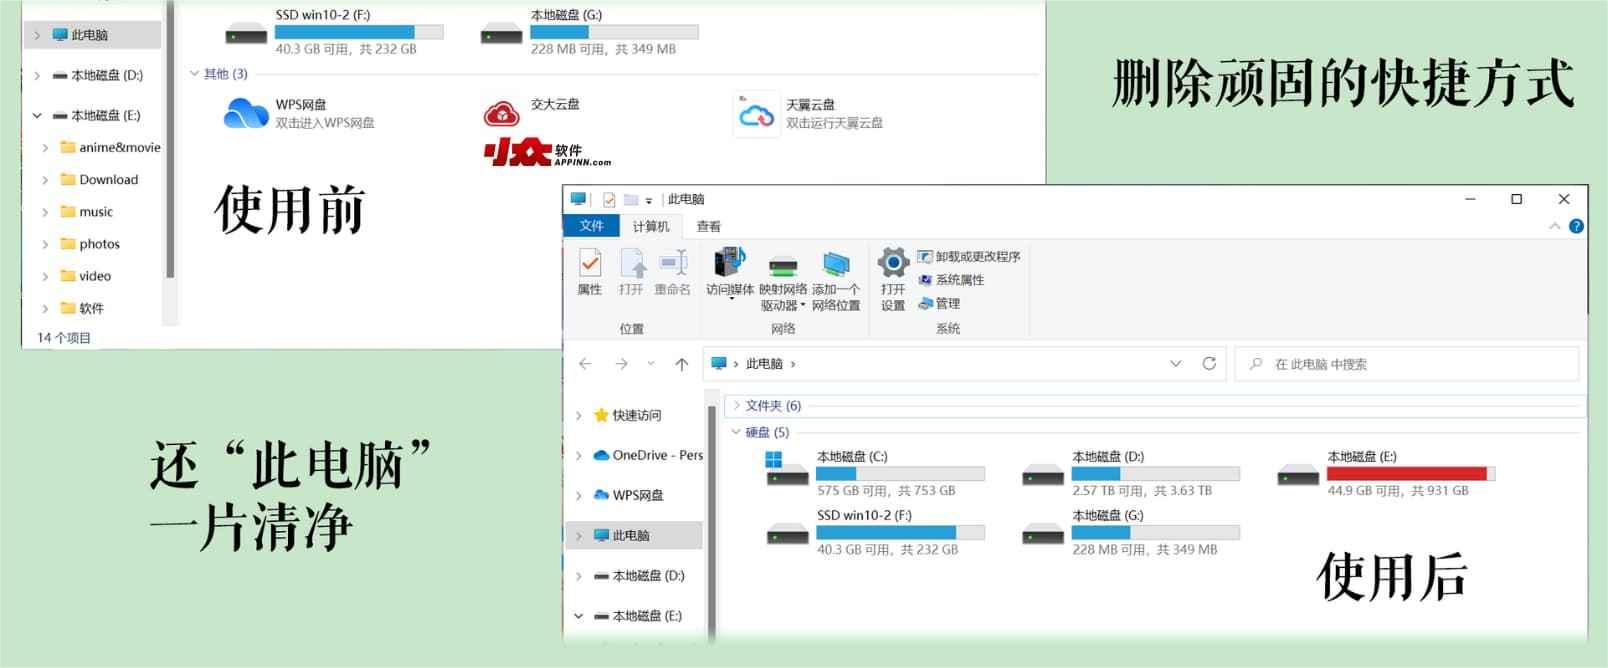Open WPS网盘 cloud icon in the 使用前 window
The height and width of the screenshot is (668, 1608).
coord(245,114)
